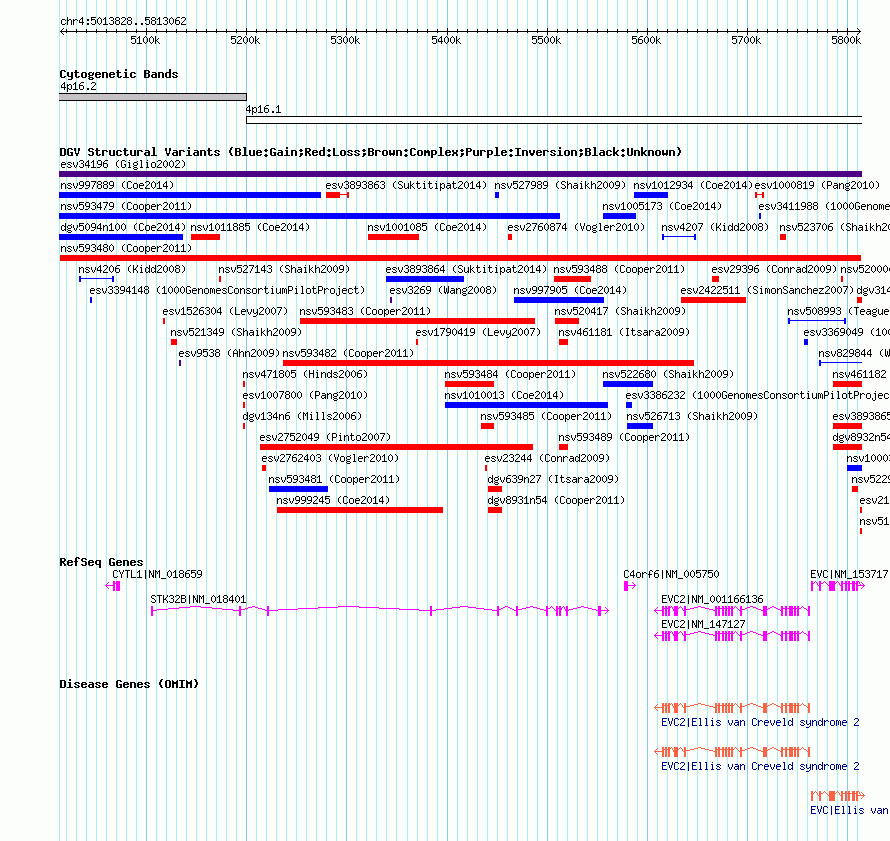Open EVC2|NM_001166136 transcript label

click(712, 599)
